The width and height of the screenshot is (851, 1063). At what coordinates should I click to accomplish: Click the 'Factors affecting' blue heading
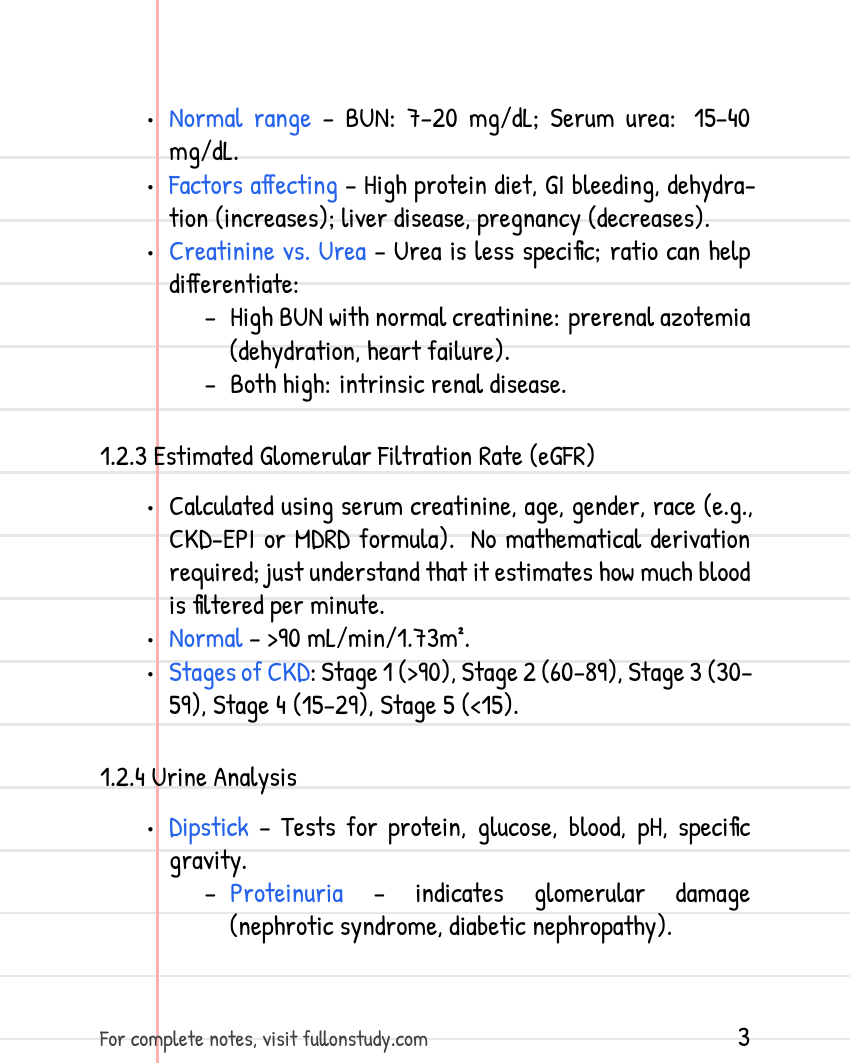click(x=253, y=186)
